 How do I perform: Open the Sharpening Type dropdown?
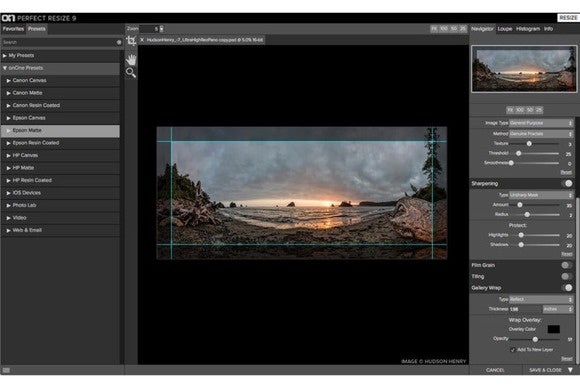(541, 195)
